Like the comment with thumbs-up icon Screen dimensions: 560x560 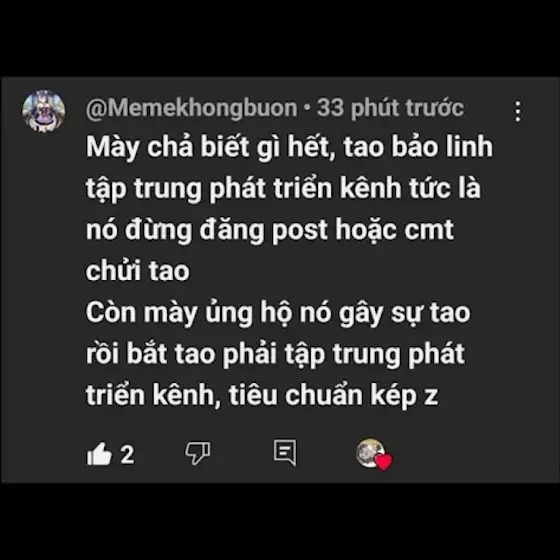coord(99,454)
